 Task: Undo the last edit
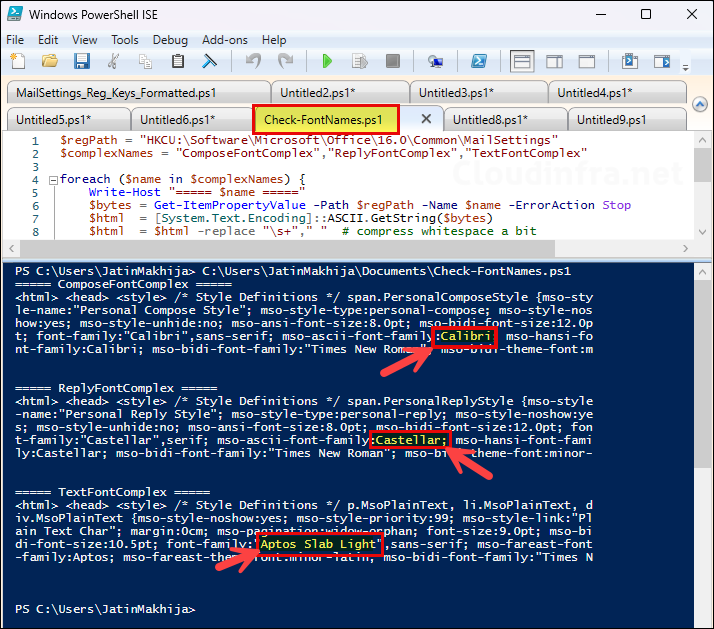[253, 61]
